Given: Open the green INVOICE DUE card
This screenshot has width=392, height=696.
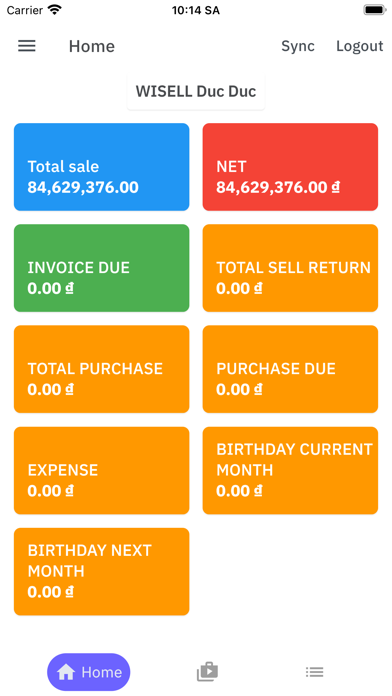Looking at the screenshot, I should point(102,268).
